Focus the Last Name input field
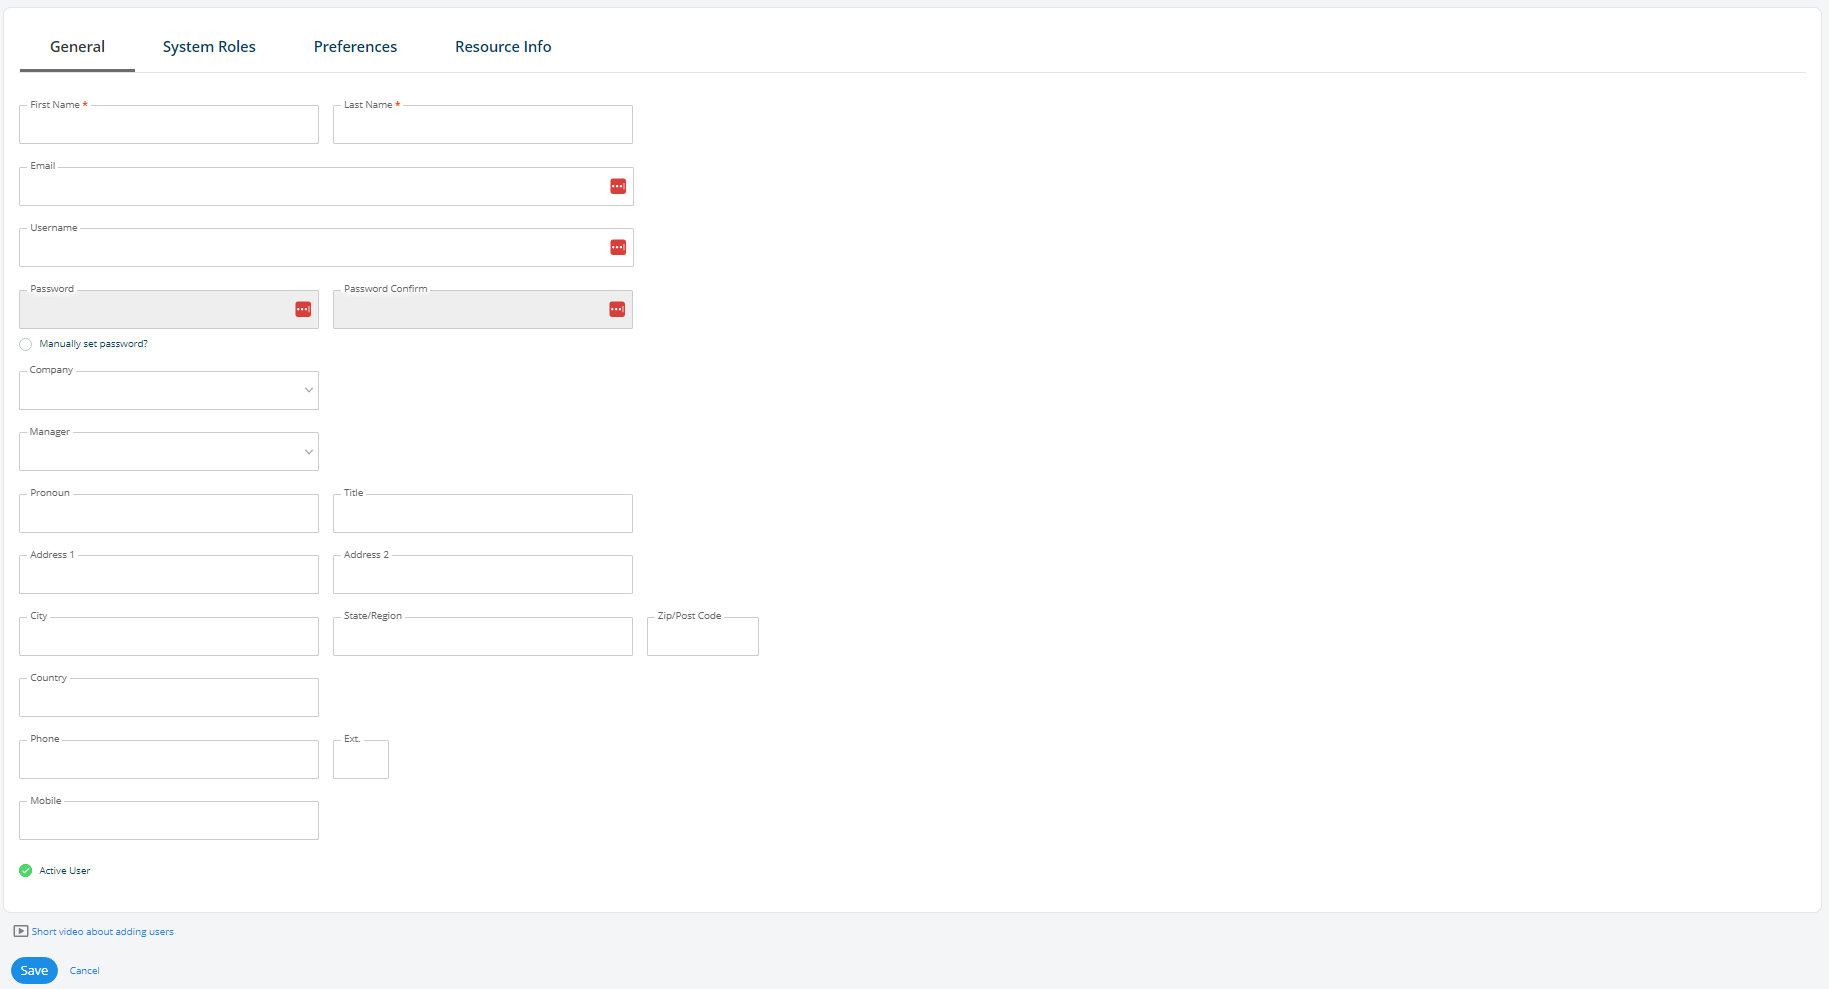This screenshot has width=1829, height=989. pyautogui.click(x=483, y=125)
